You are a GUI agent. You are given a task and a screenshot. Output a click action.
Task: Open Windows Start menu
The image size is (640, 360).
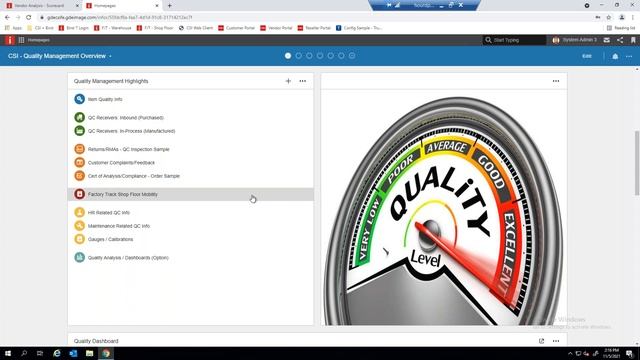pos(8,353)
